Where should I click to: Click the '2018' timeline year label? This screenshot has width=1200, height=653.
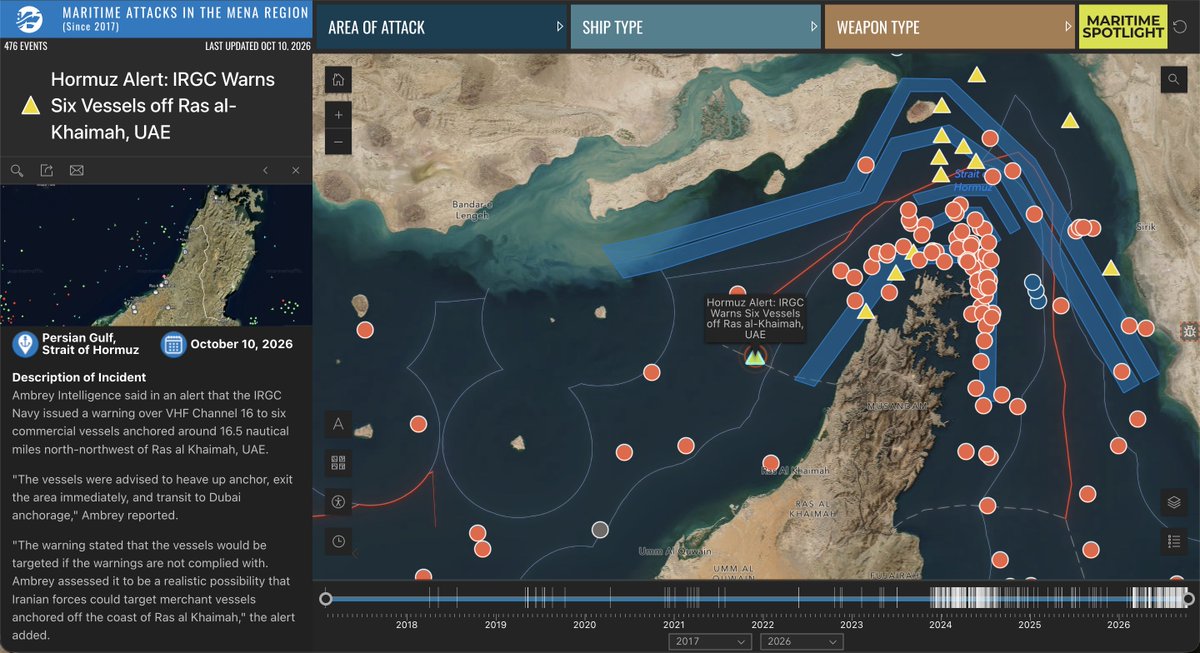407,625
